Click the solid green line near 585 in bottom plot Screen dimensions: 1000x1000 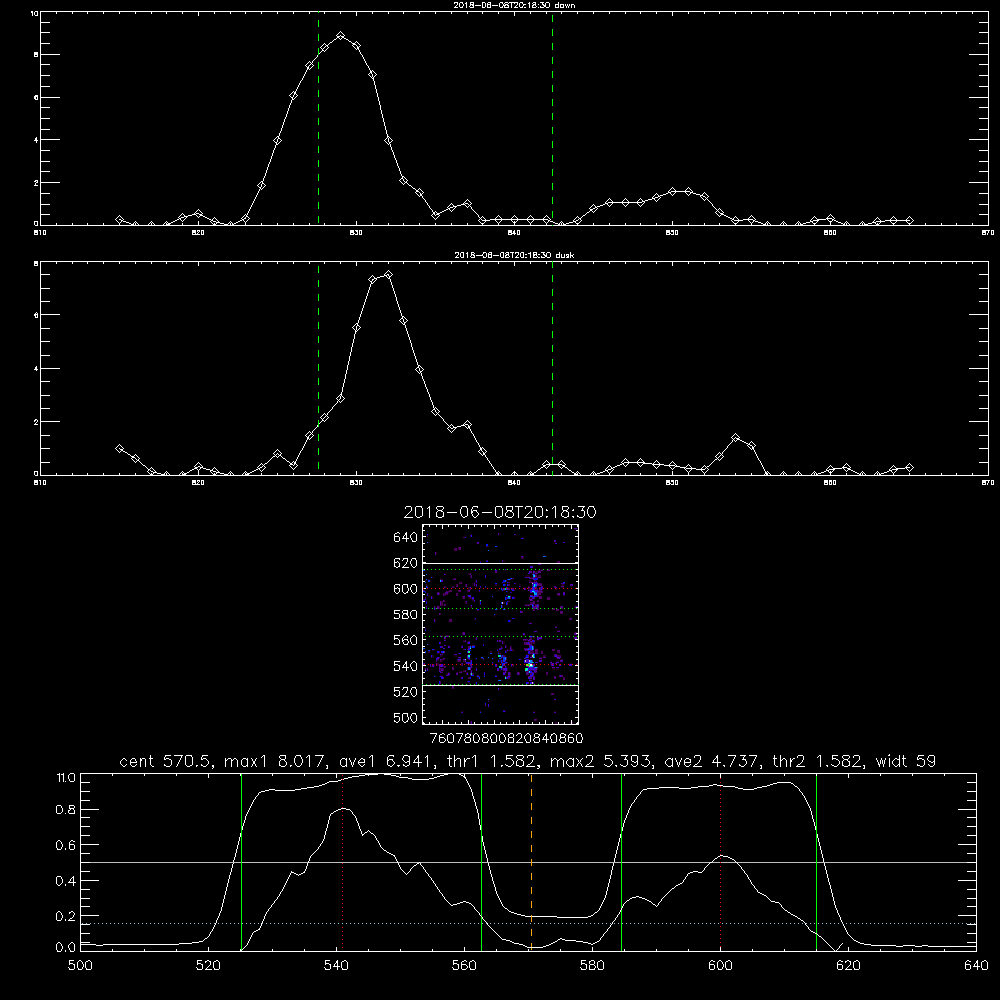click(x=621, y=862)
